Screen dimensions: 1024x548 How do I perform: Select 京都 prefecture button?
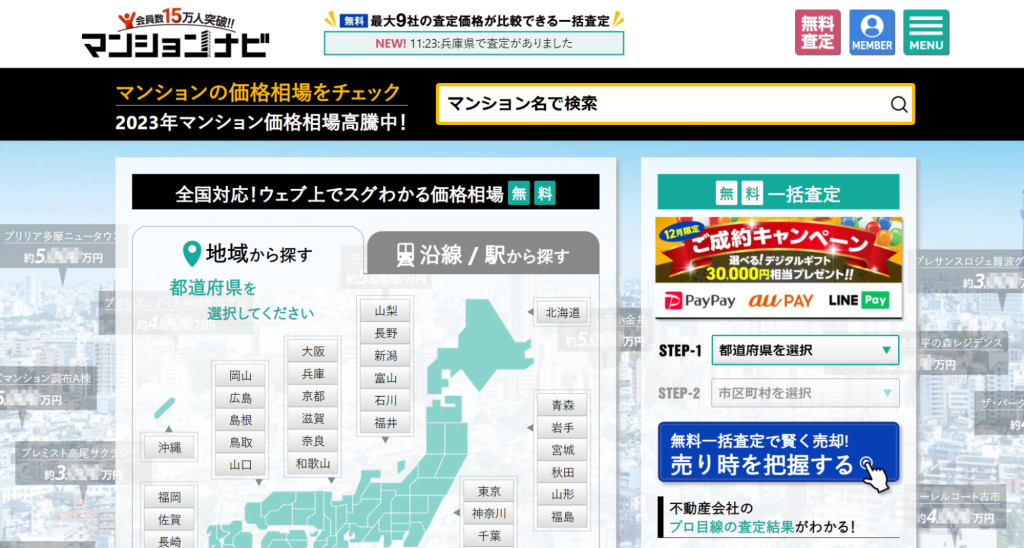coord(313,396)
